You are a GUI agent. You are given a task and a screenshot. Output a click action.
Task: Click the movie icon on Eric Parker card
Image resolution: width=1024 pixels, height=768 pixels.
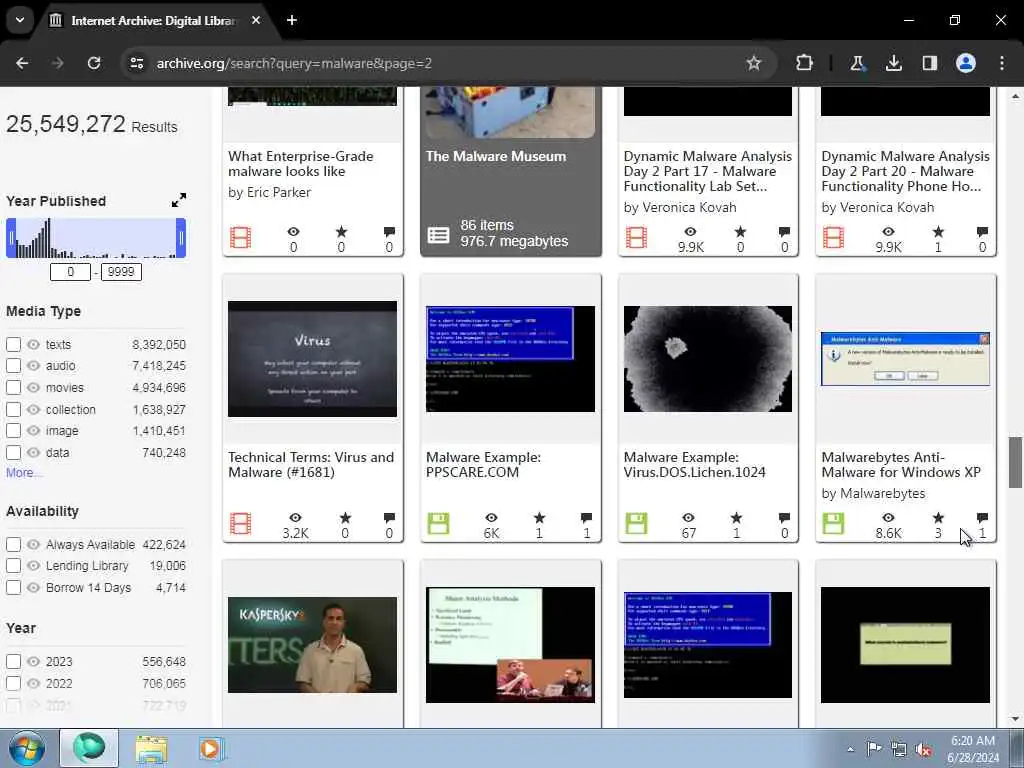click(240, 237)
